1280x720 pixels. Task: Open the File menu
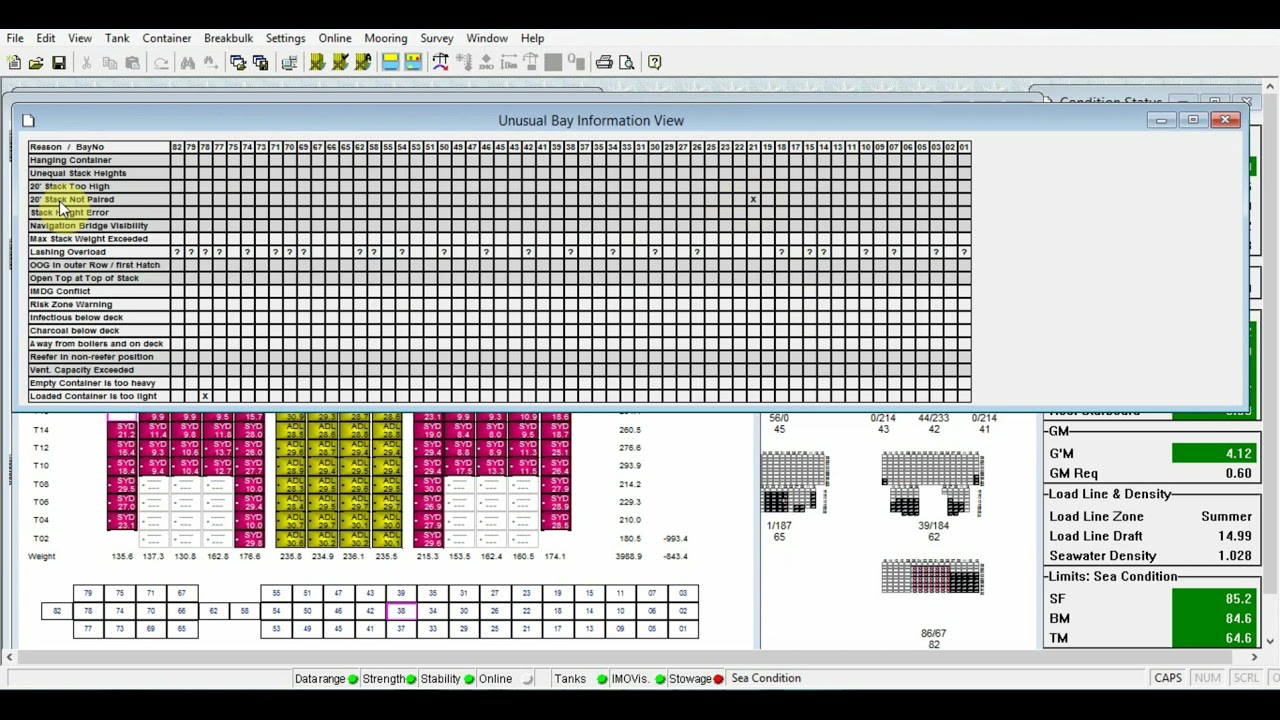pos(15,38)
